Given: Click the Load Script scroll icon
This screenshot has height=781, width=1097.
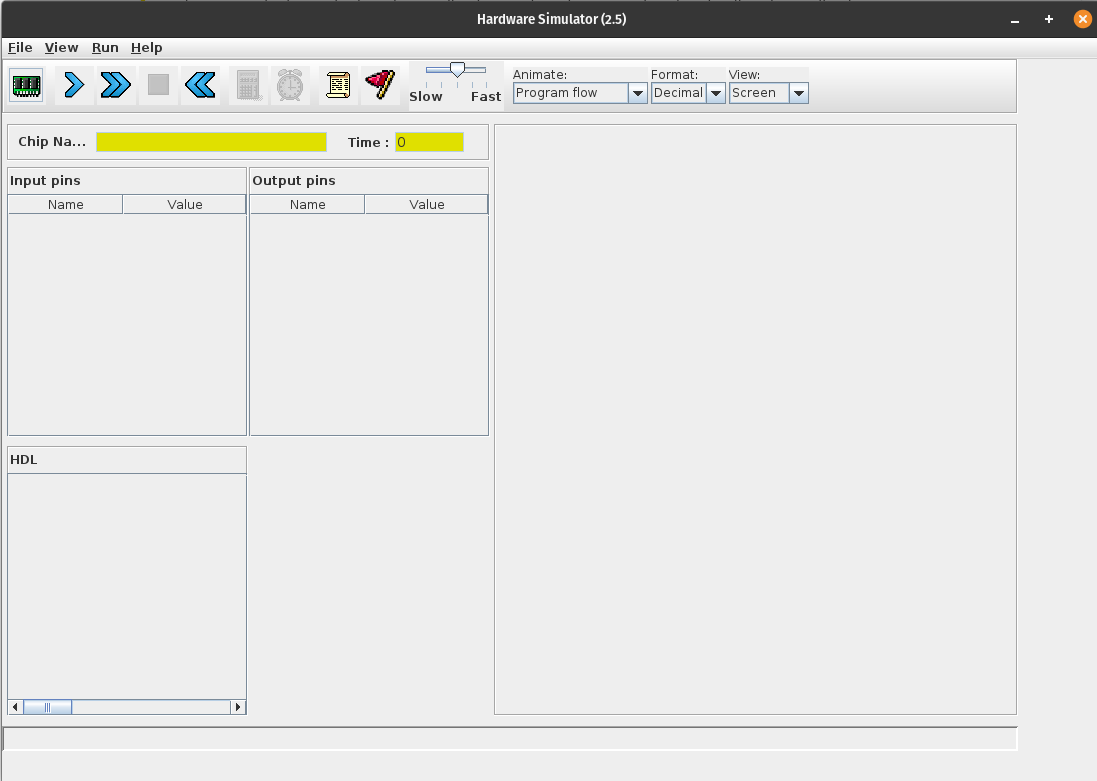Looking at the screenshot, I should [x=338, y=85].
